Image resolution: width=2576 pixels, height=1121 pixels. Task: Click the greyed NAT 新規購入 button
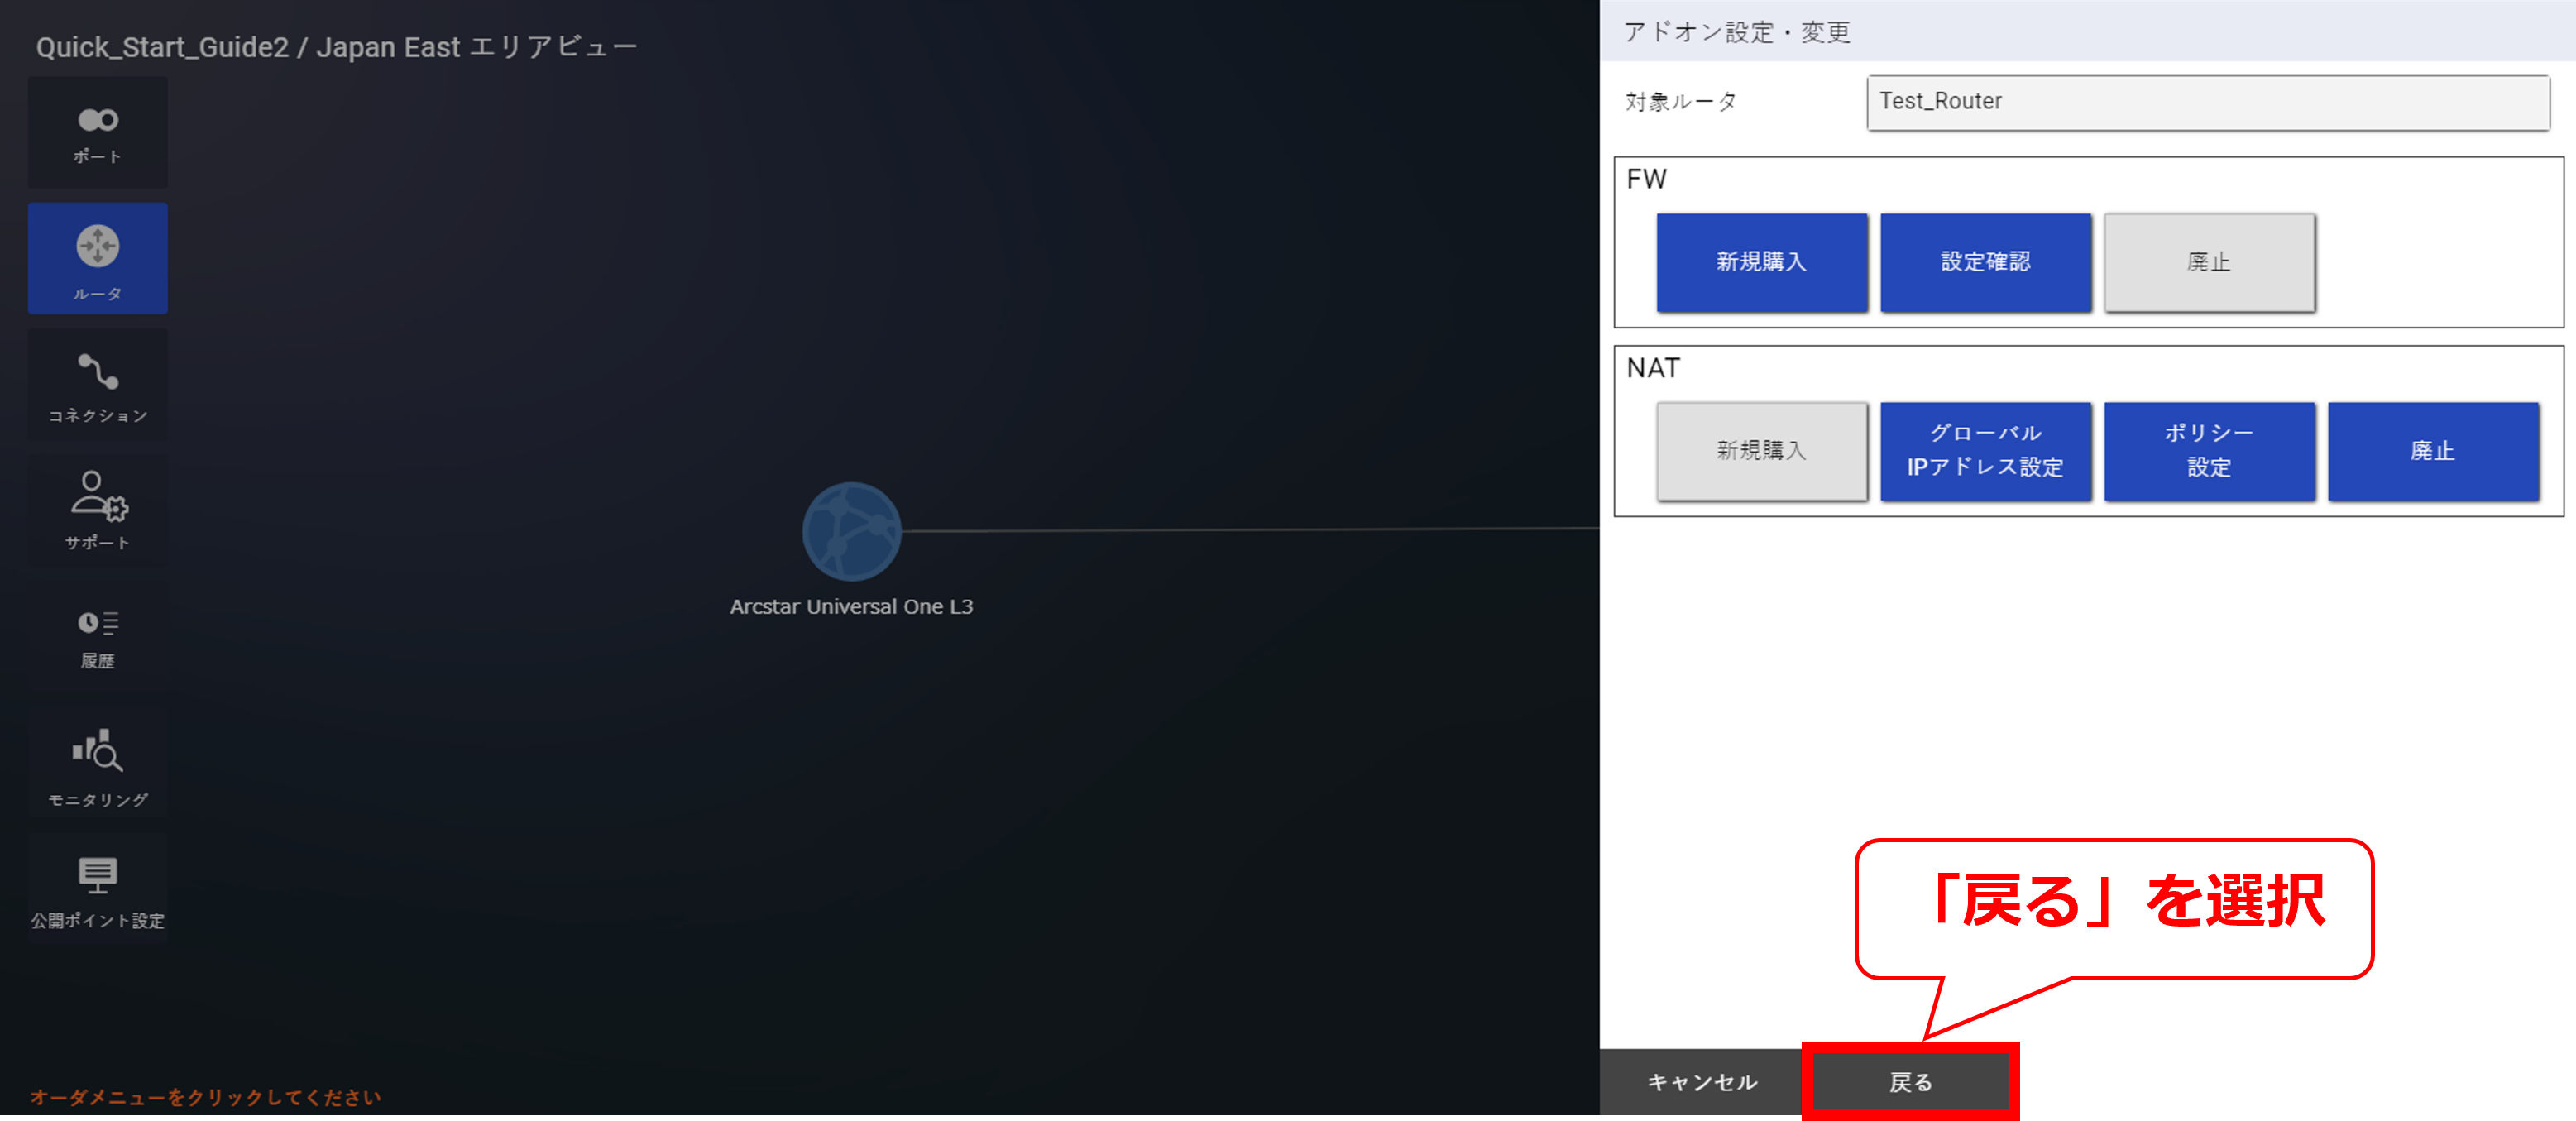point(1761,451)
